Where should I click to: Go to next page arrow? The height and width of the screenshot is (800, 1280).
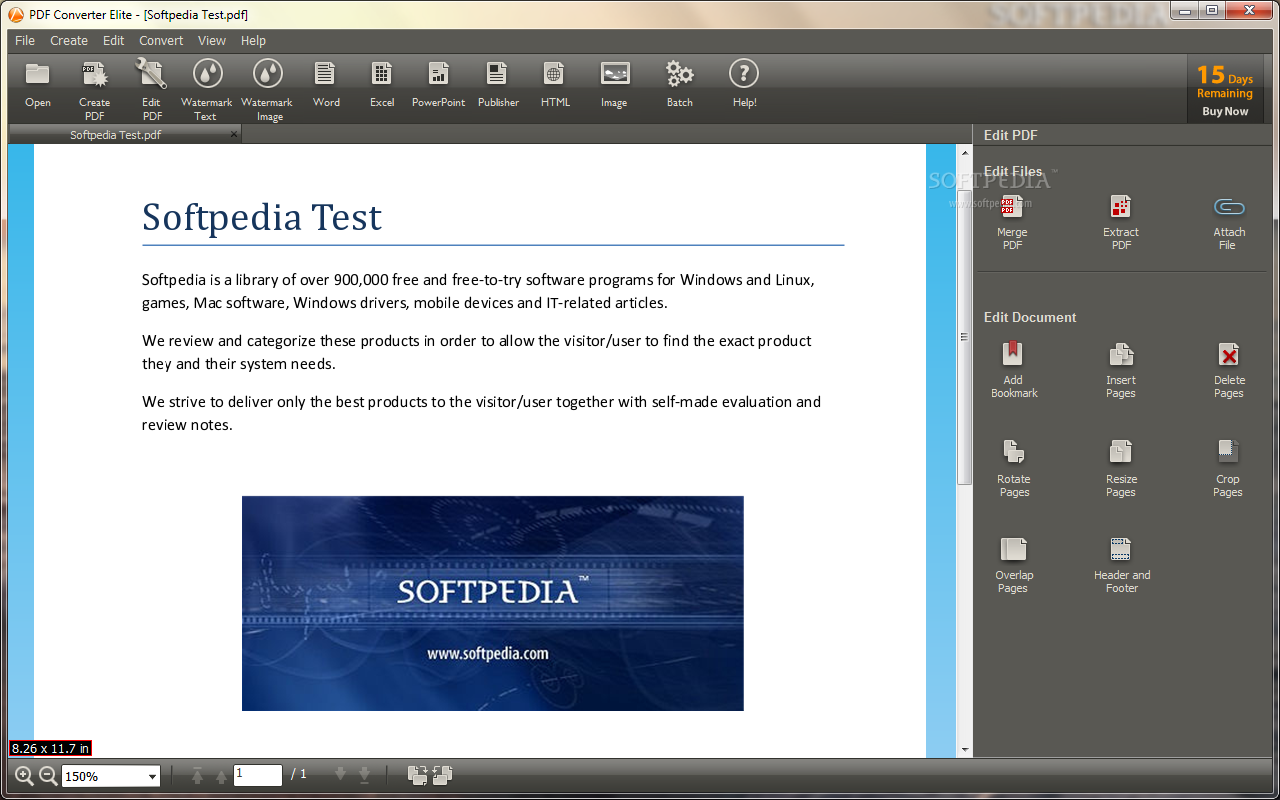point(341,774)
